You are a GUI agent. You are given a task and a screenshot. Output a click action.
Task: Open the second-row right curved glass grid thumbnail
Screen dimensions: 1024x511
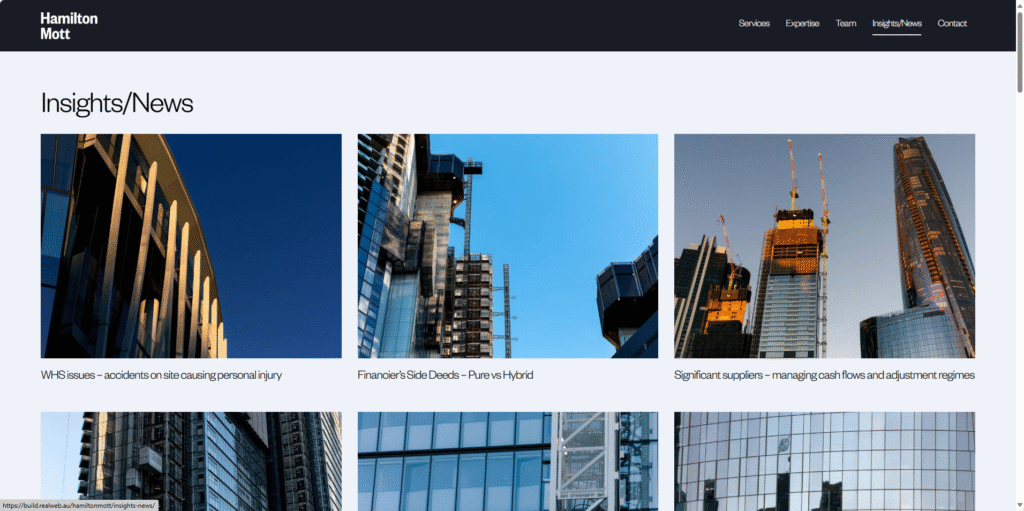click(824, 461)
